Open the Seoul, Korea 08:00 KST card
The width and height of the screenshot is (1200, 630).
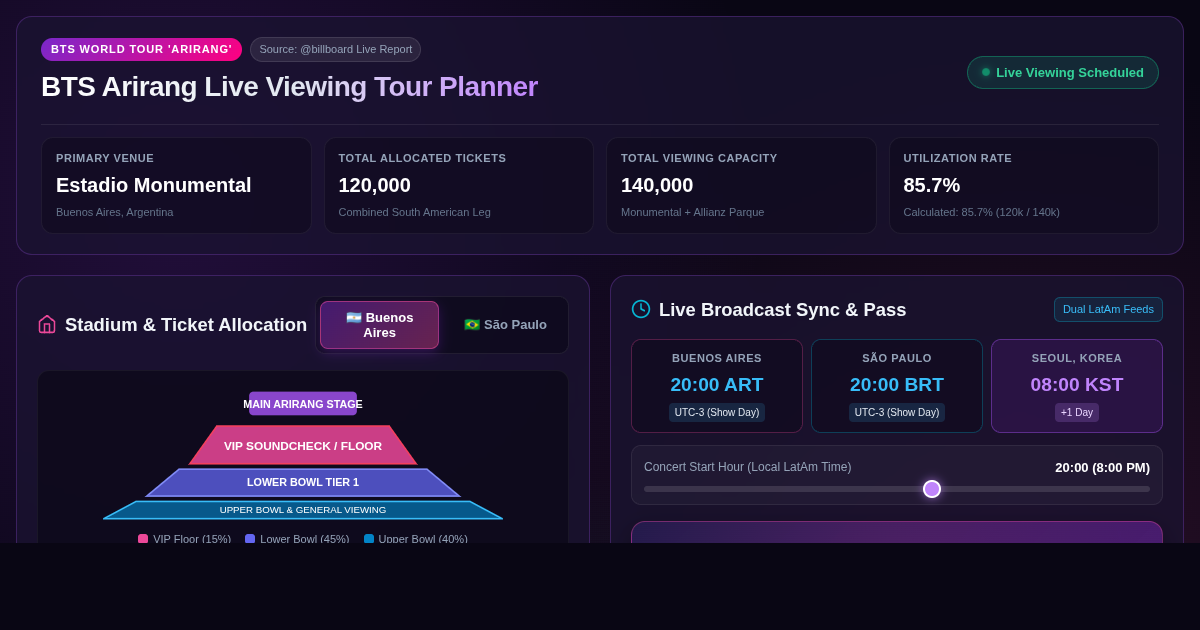[x=1077, y=386]
